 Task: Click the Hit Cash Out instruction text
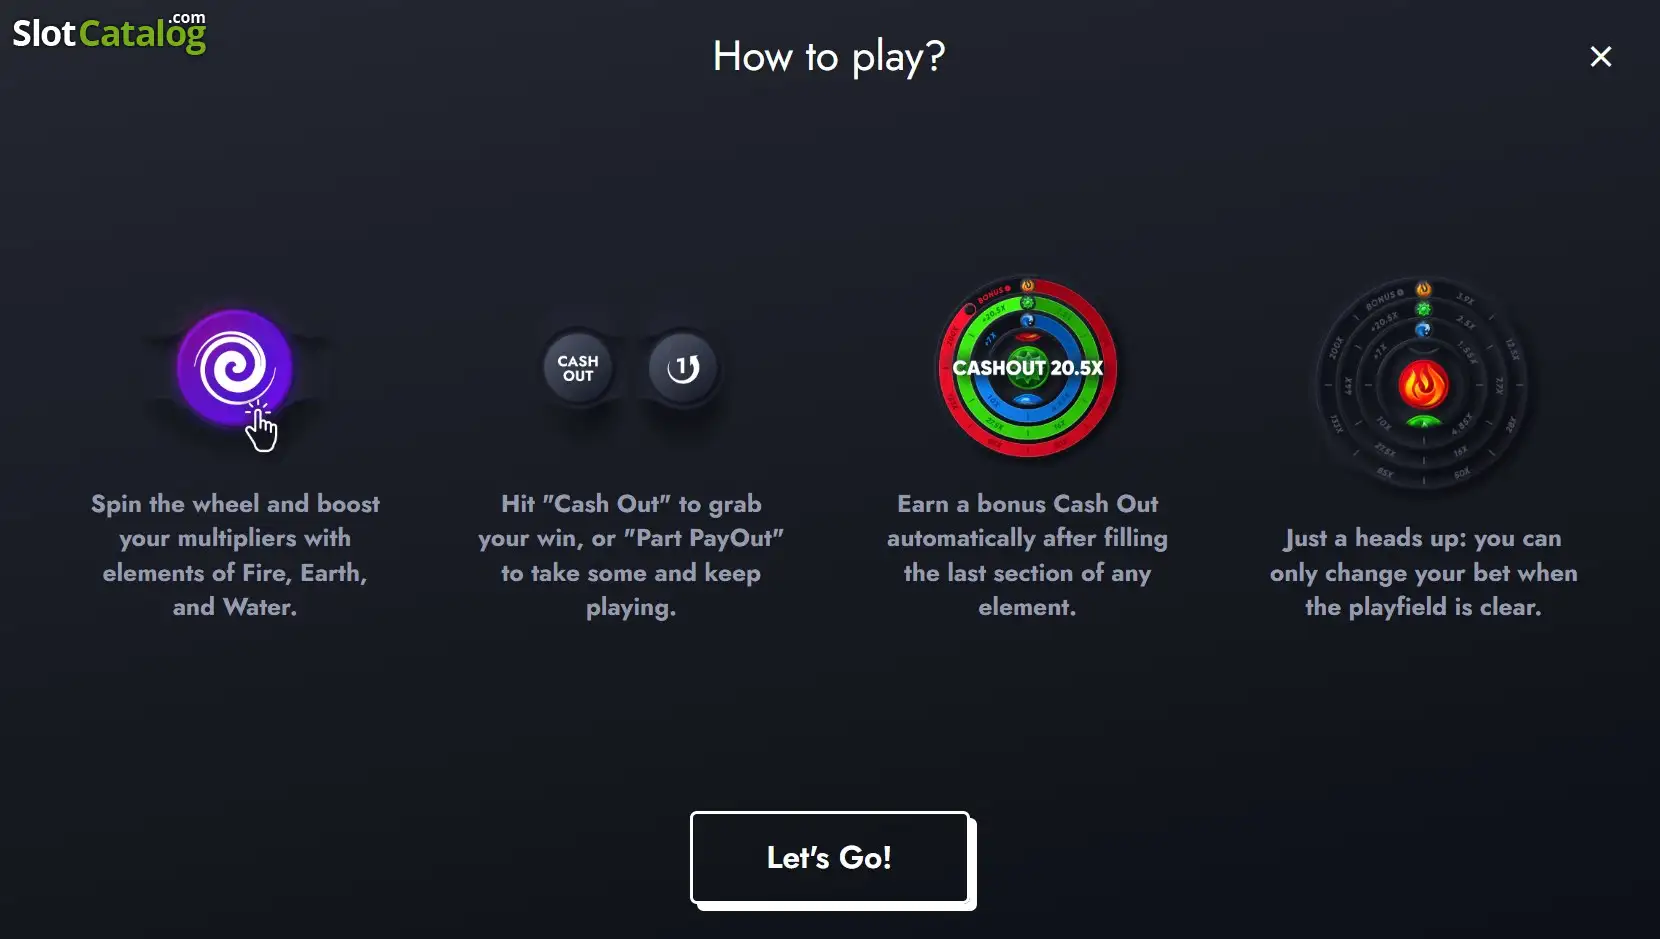[x=631, y=555]
